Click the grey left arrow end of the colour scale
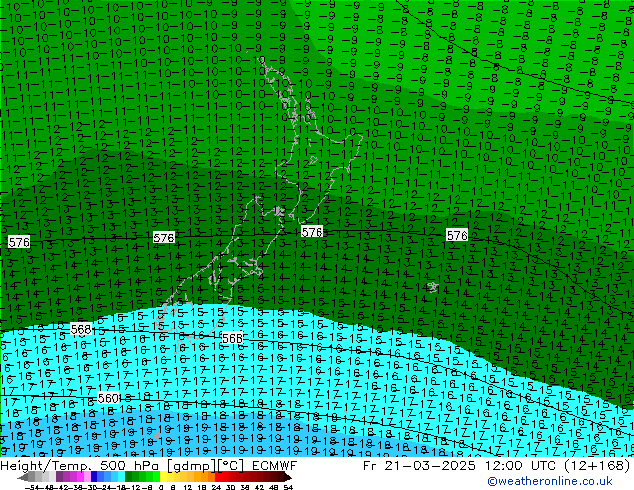The height and width of the screenshot is (490, 634). click(22, 477)
